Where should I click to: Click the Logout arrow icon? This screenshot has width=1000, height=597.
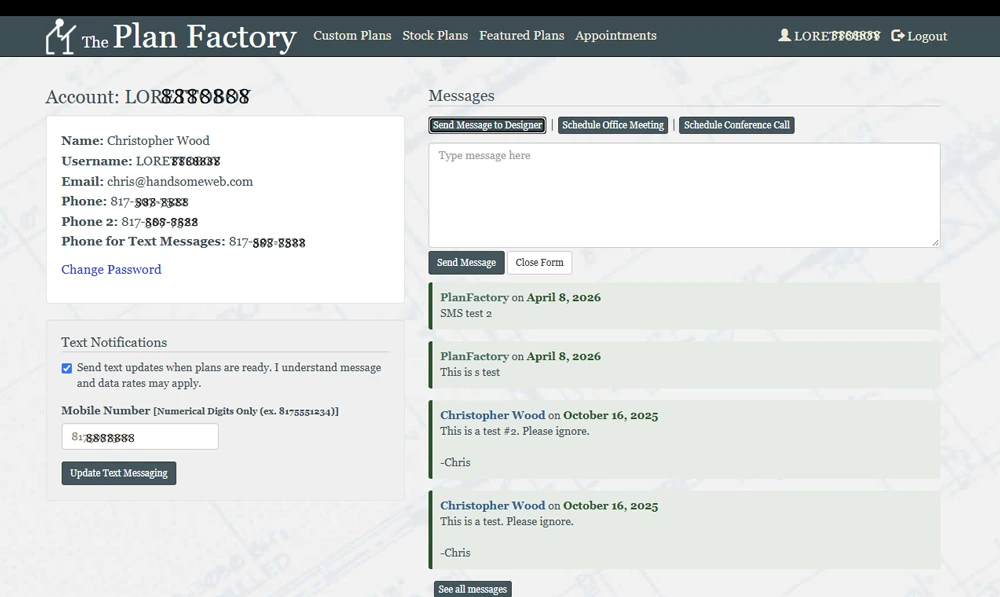click(897, 36)
